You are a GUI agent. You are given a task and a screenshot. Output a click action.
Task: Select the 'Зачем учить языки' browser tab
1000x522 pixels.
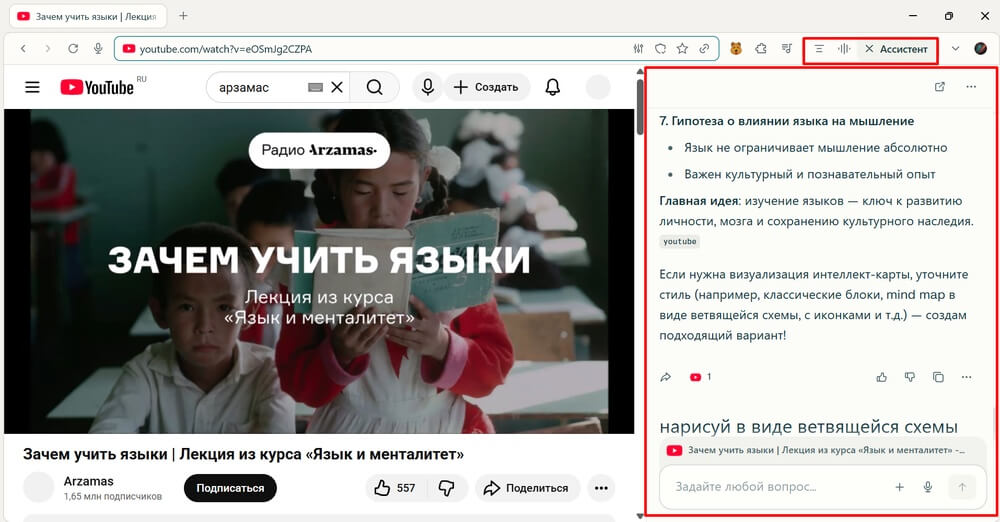[x=88, y=17]
